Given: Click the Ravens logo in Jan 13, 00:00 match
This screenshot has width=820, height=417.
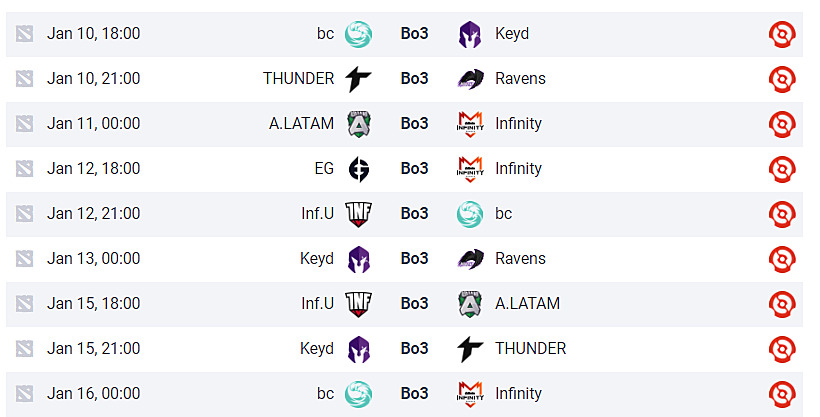Looking at the screenshot, I should 470,259.
